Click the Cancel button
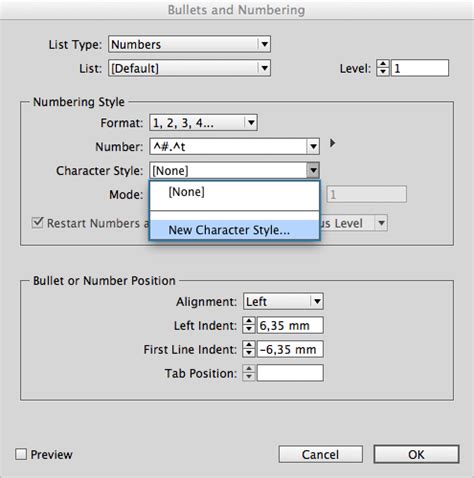The height and width of the screenshot is (478, 474). (320, 454)
